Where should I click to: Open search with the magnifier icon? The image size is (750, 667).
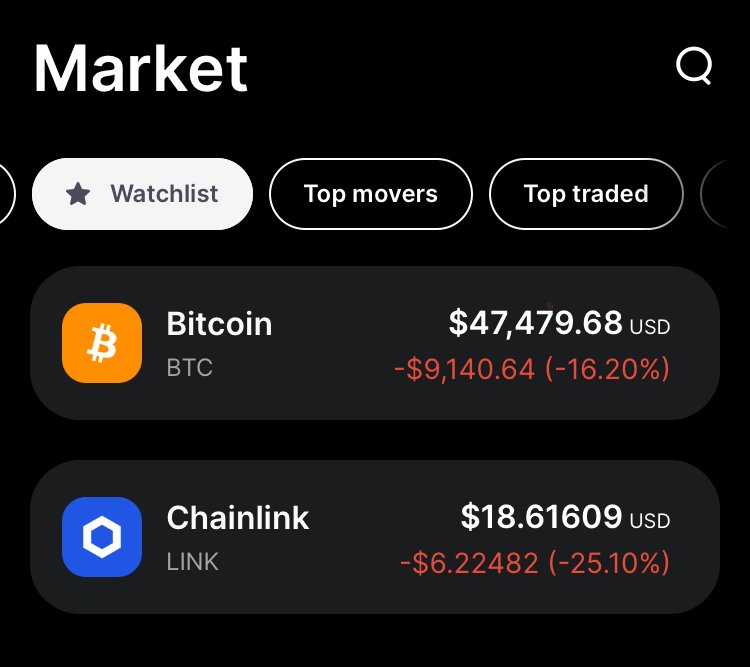click(x=694, y=66)
